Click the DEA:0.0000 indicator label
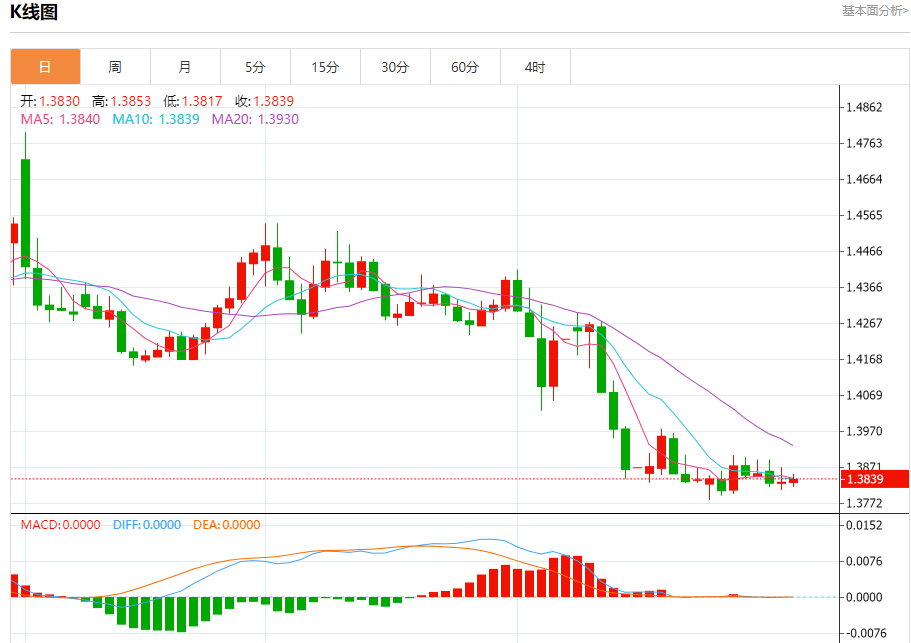The image size is (911, 643). click(227, 525)
